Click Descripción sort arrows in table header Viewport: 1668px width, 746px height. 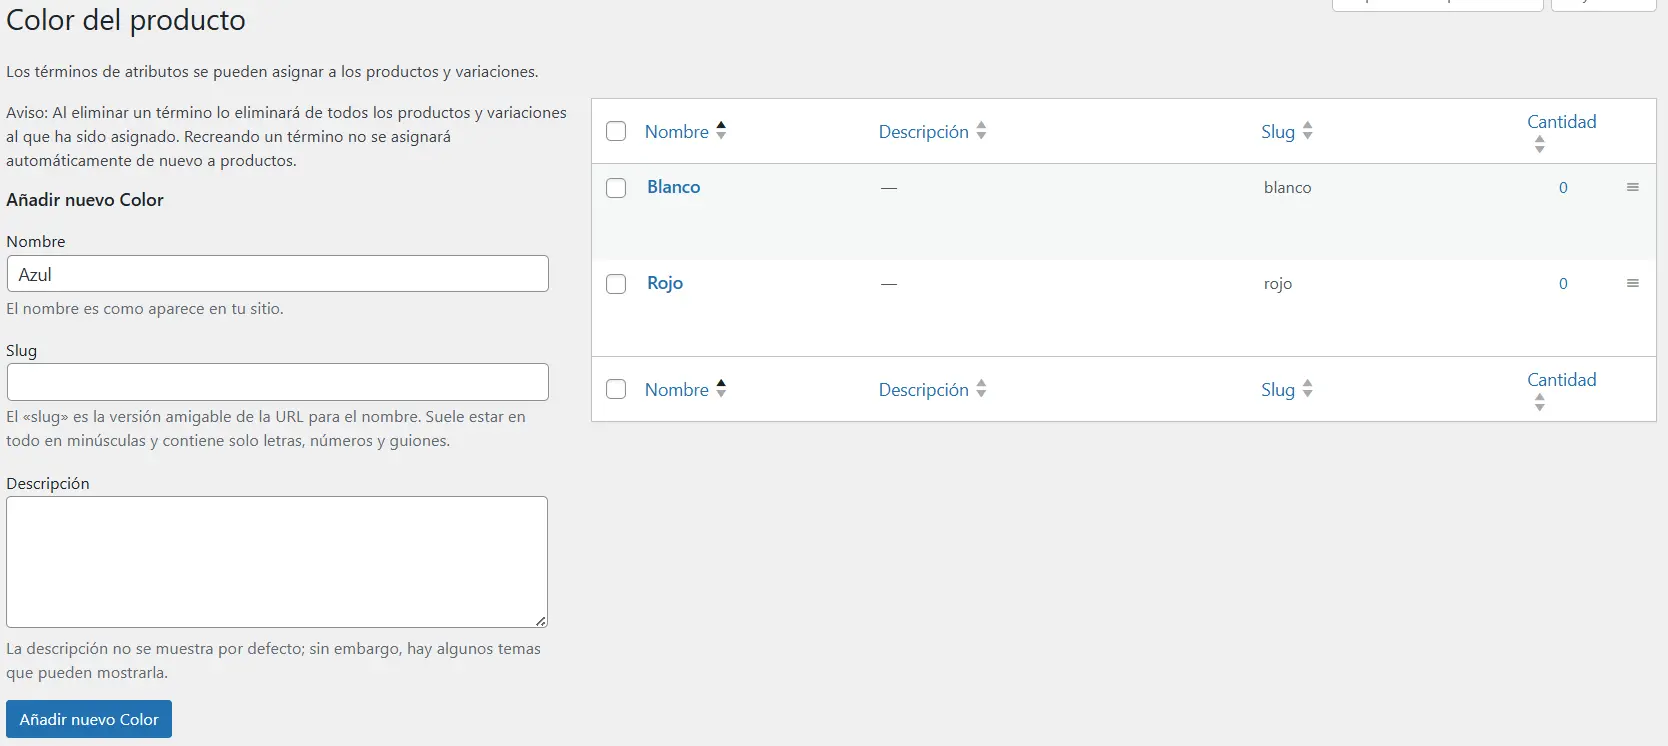click(981, 131)
